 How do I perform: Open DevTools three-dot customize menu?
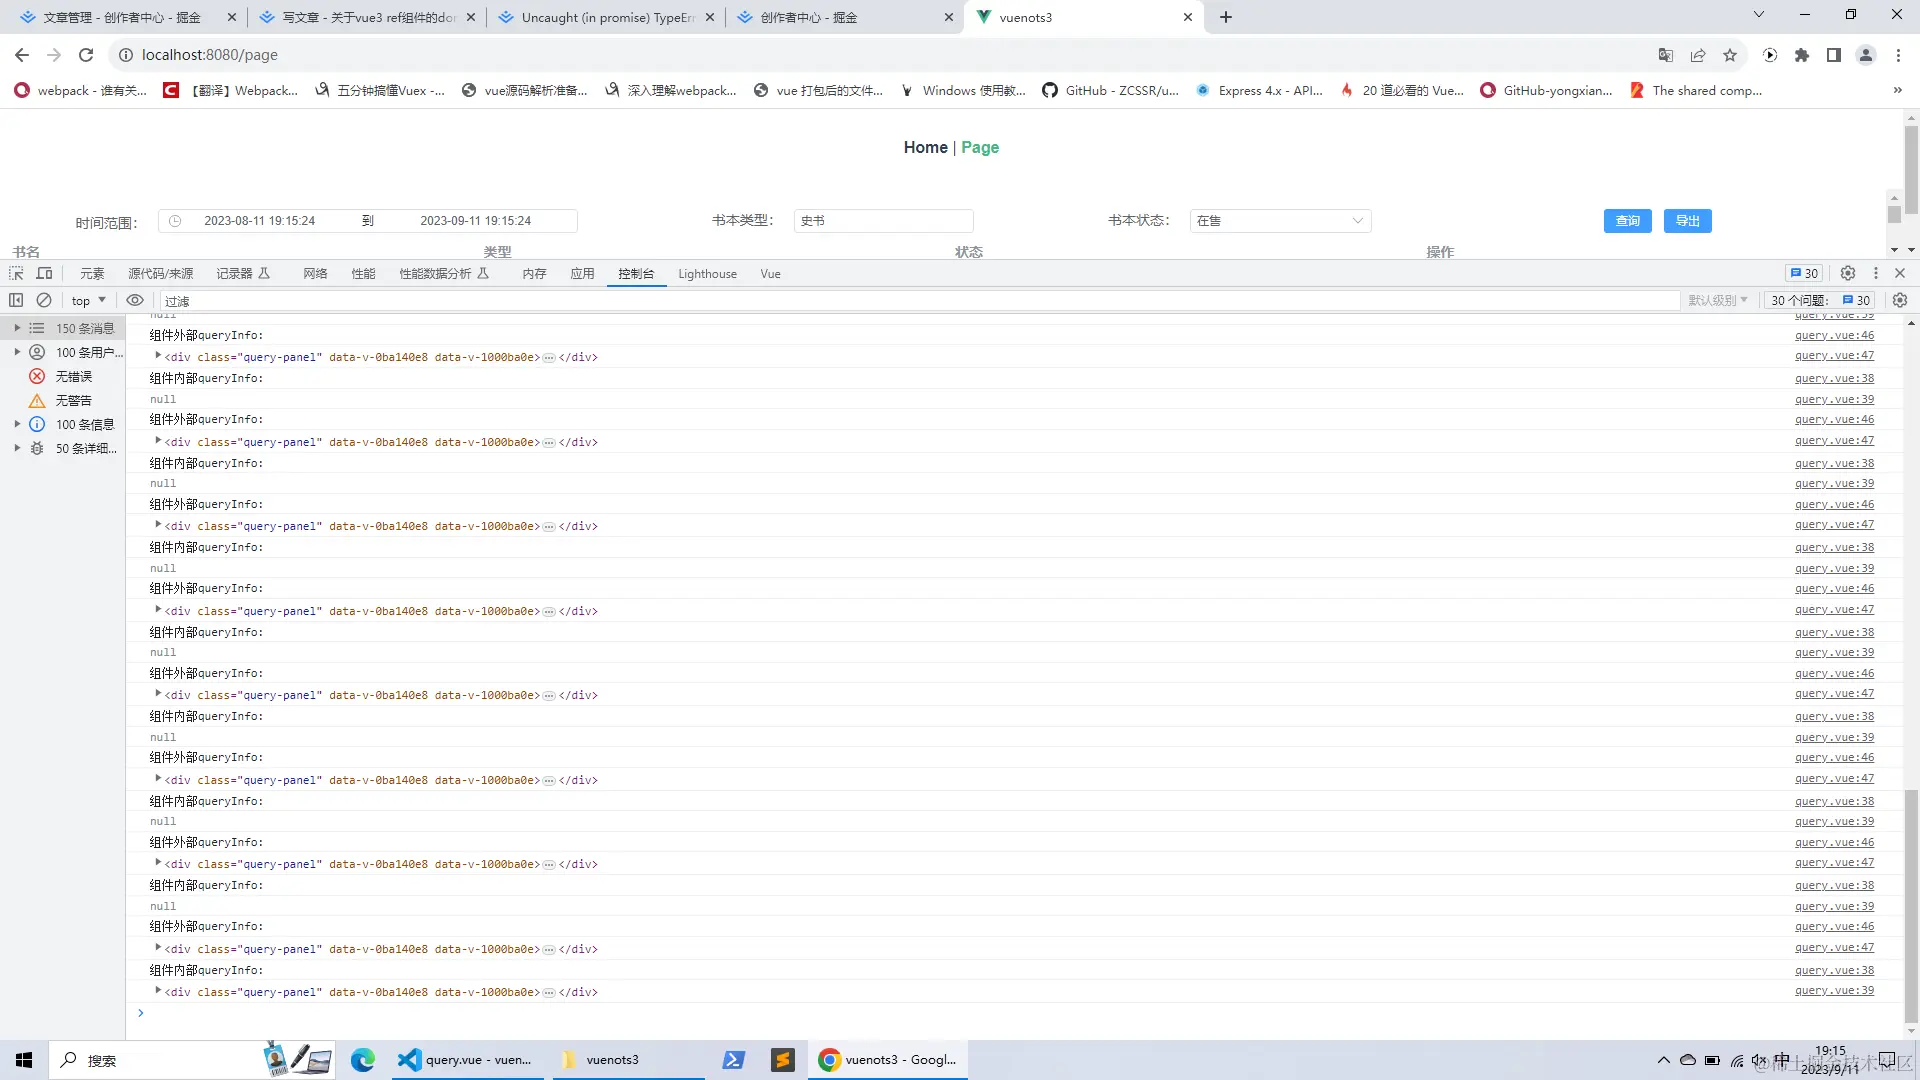pyautogui.click(x=1876, y=273)
